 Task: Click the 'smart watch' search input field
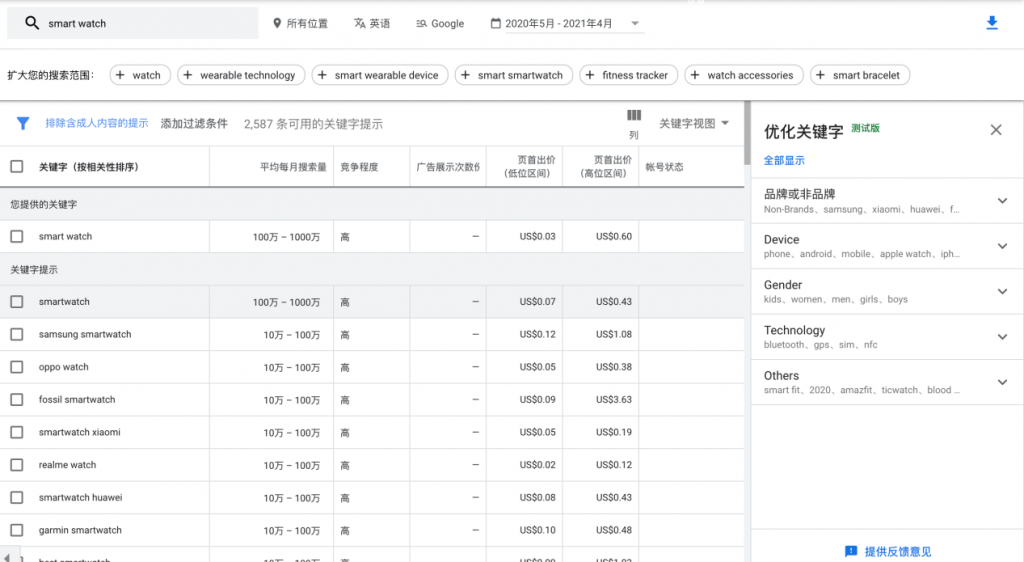133,23
